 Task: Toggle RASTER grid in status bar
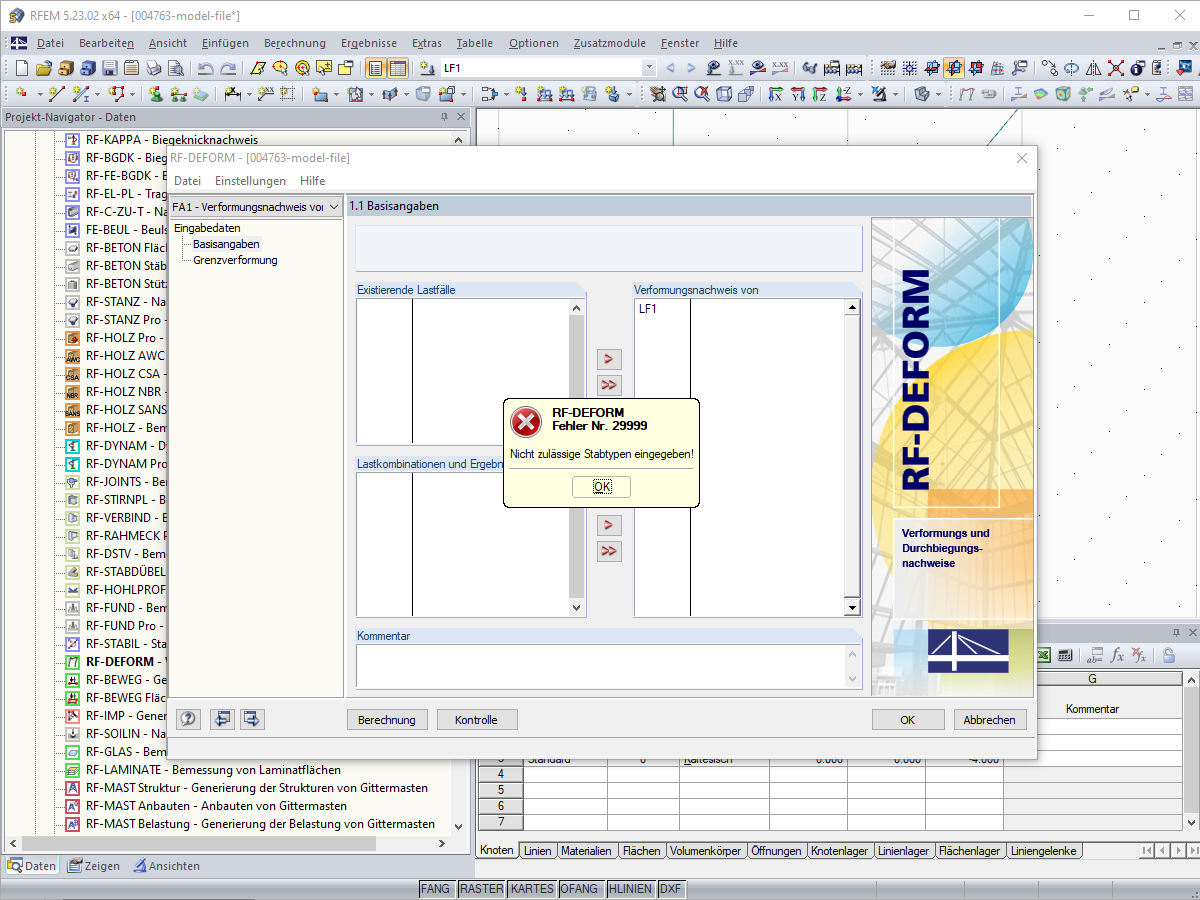point(481,888)
